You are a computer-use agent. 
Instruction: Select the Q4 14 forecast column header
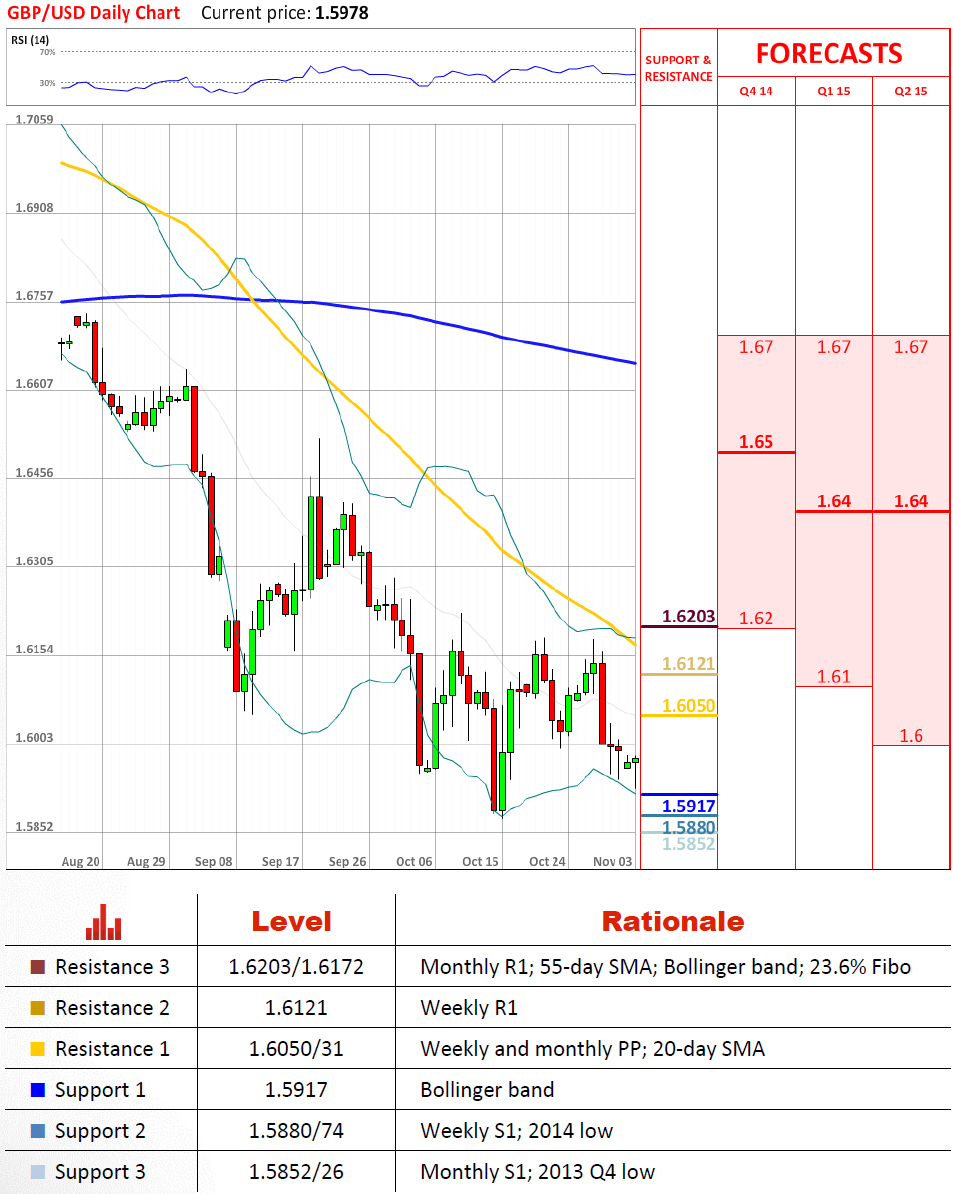(x=756, y=91)
